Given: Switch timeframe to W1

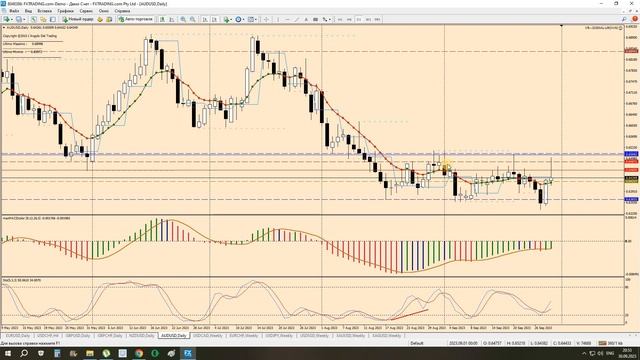Looking at the screenshot, I should tap(368, 19).
